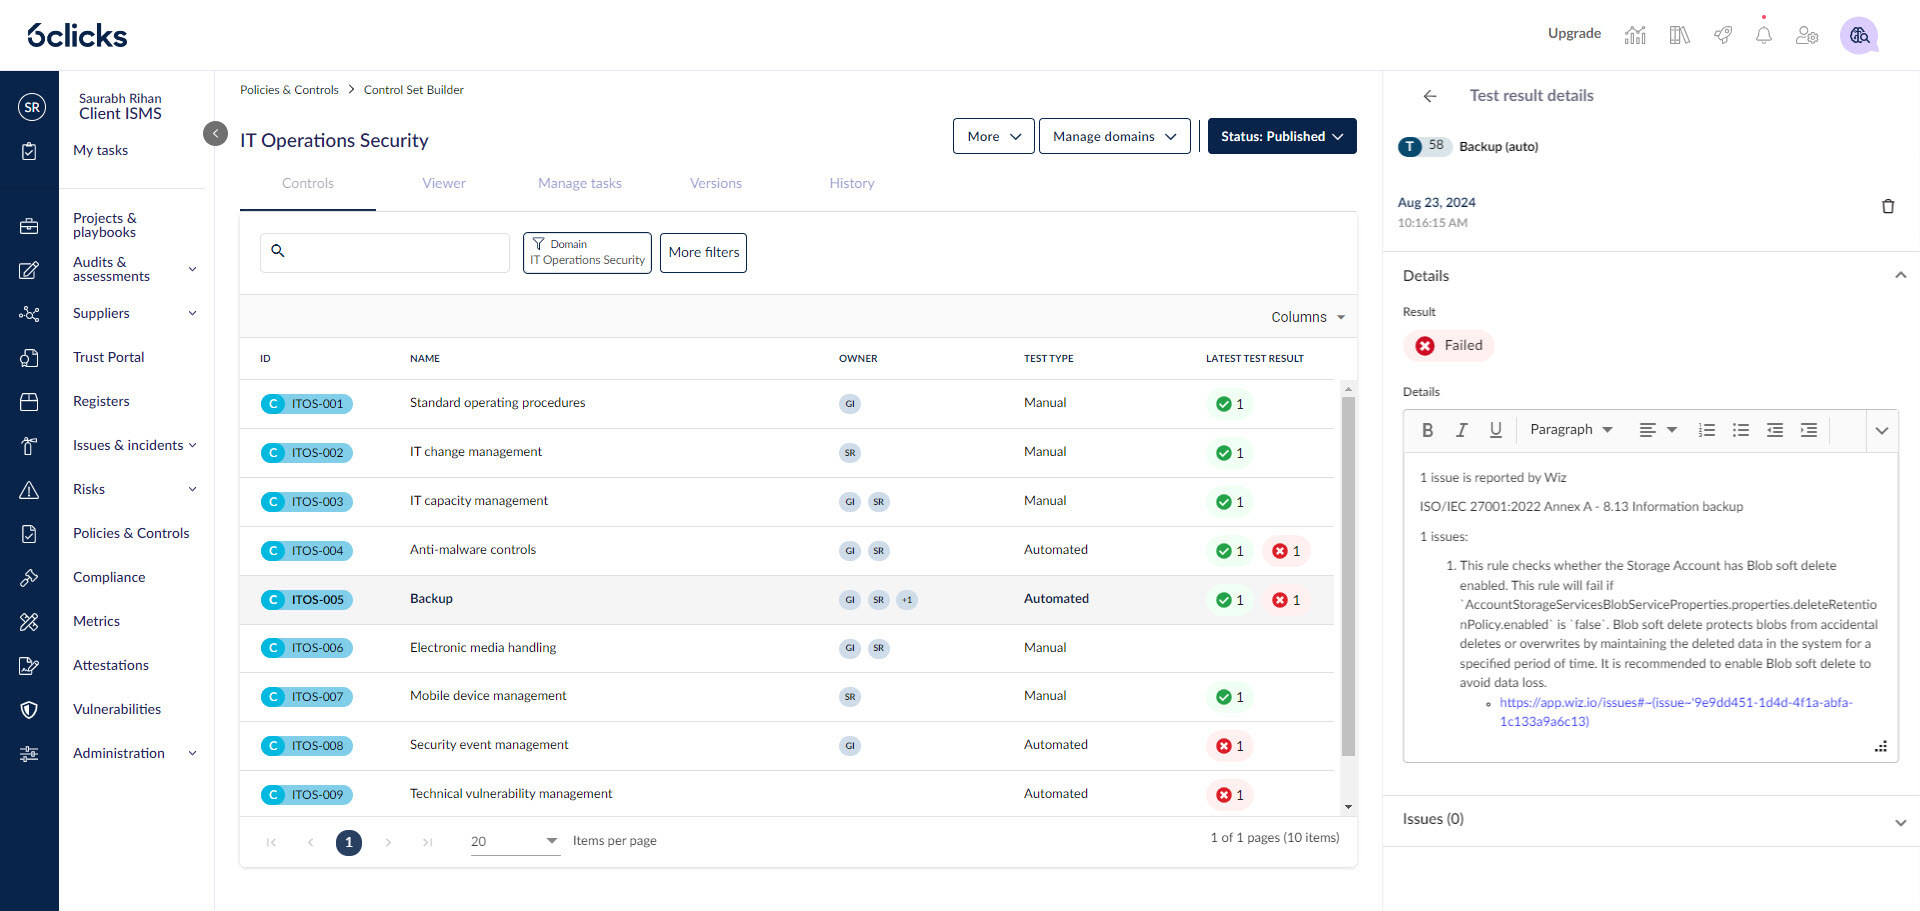Click the notifications bell icon

tap(1763, 35)
